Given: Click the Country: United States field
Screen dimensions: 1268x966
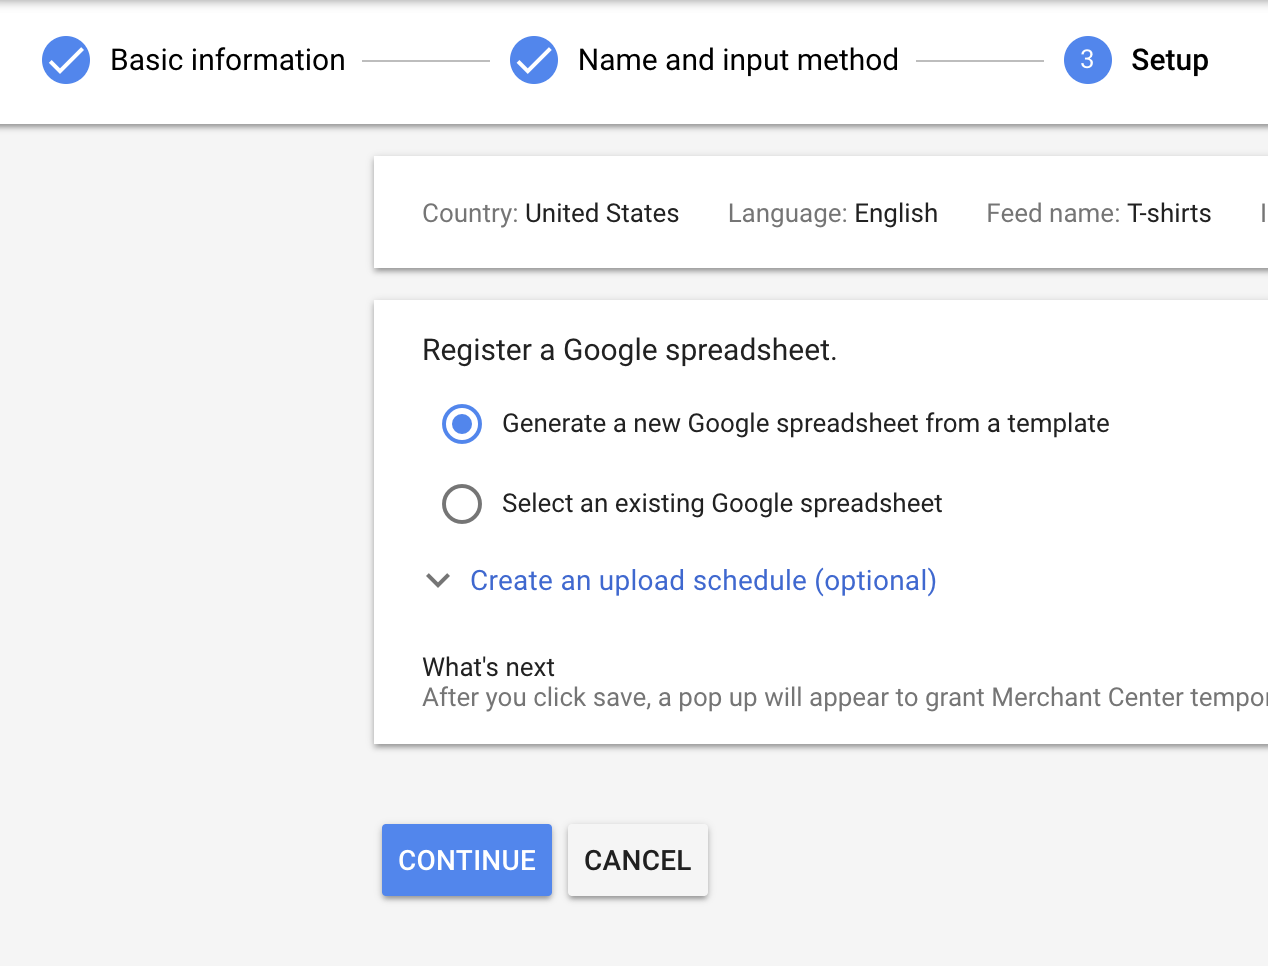Looking at the screenshot, I should pos(550,214).
